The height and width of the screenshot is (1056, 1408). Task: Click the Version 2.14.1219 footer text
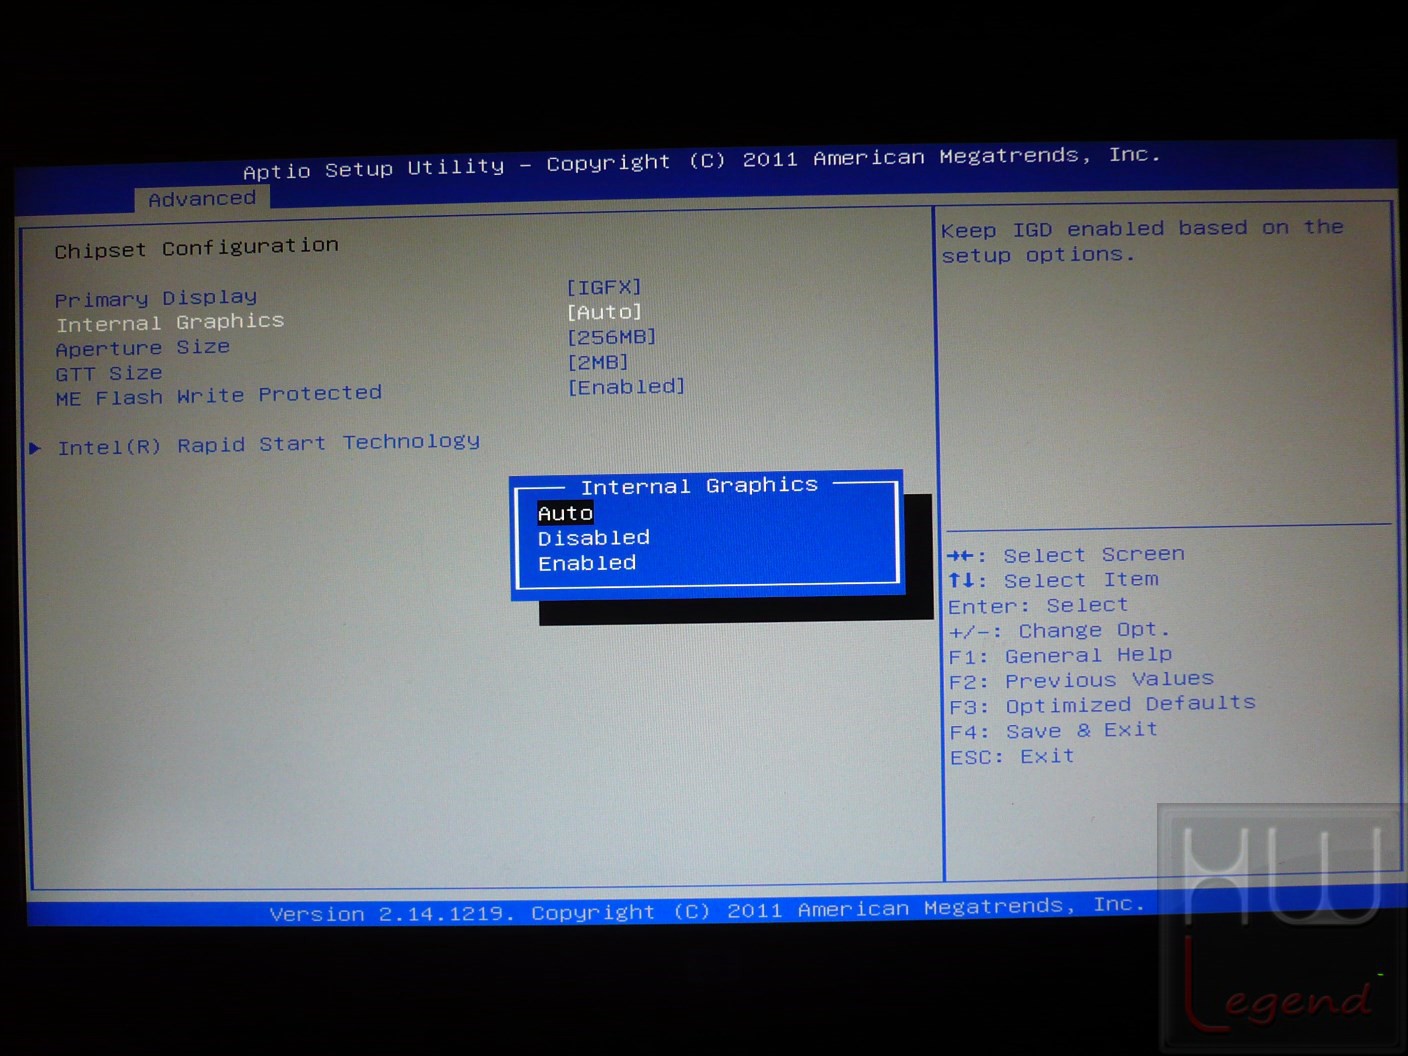pyautogui.click(x=706, y=910)
